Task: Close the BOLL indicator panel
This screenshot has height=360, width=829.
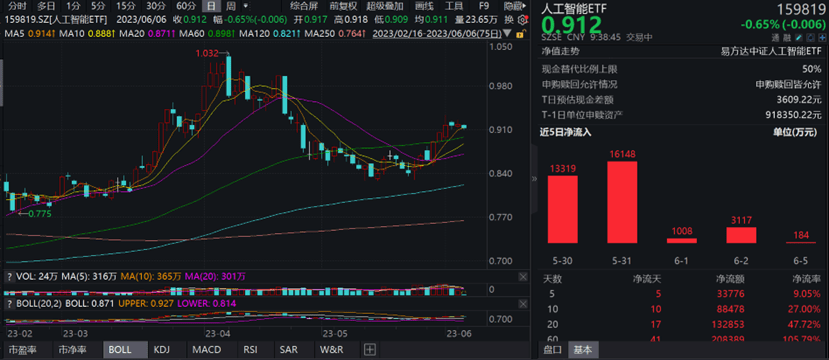Action: (523, 303)
